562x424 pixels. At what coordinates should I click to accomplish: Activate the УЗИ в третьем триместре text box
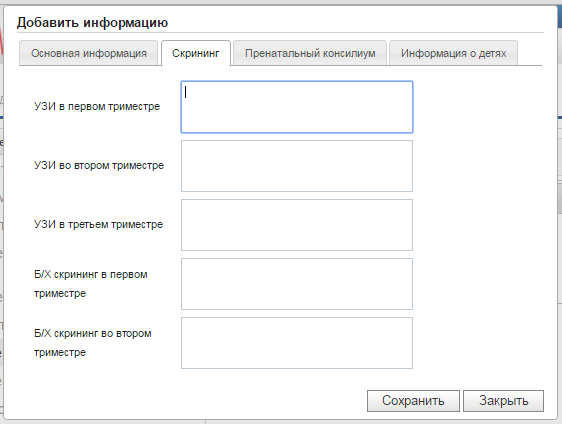point(297,225)
